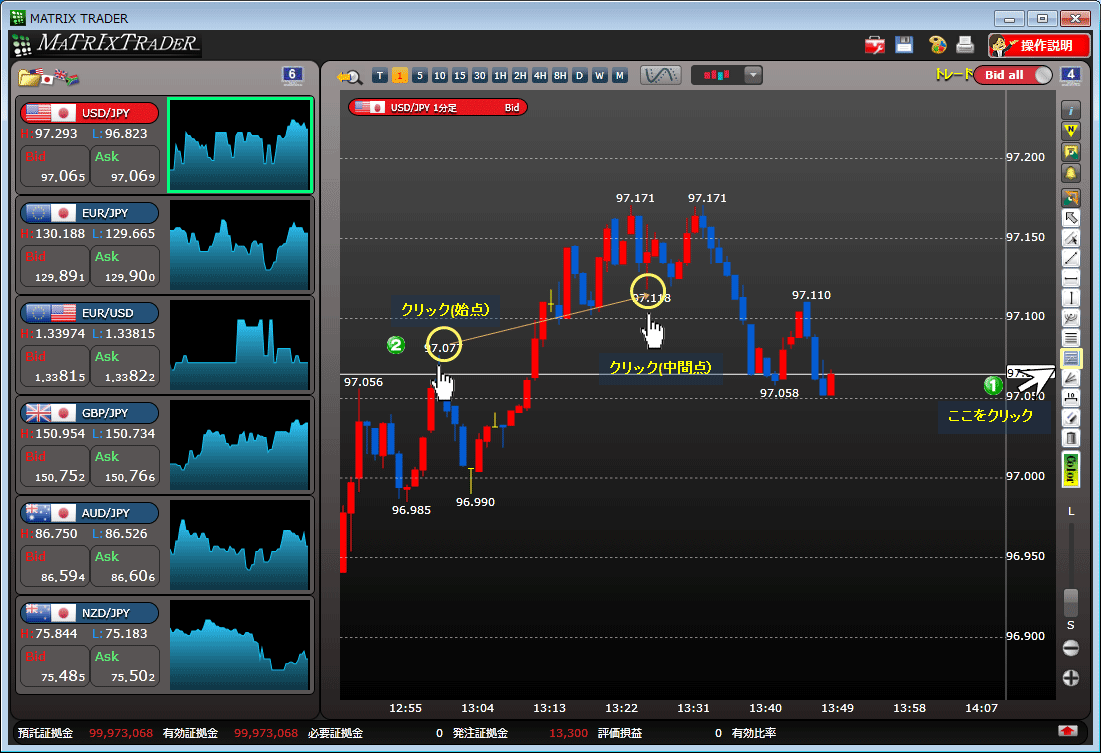
Task: Click the GBP/JPY Ask price button
Action: tap(125, 466)
